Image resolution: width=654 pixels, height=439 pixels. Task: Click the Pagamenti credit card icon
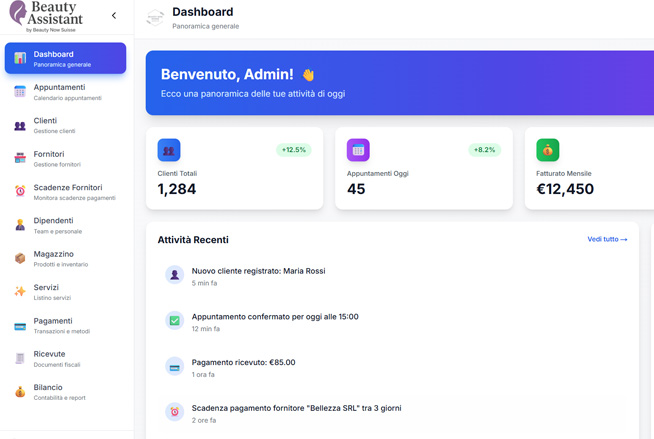pos(20,326)
